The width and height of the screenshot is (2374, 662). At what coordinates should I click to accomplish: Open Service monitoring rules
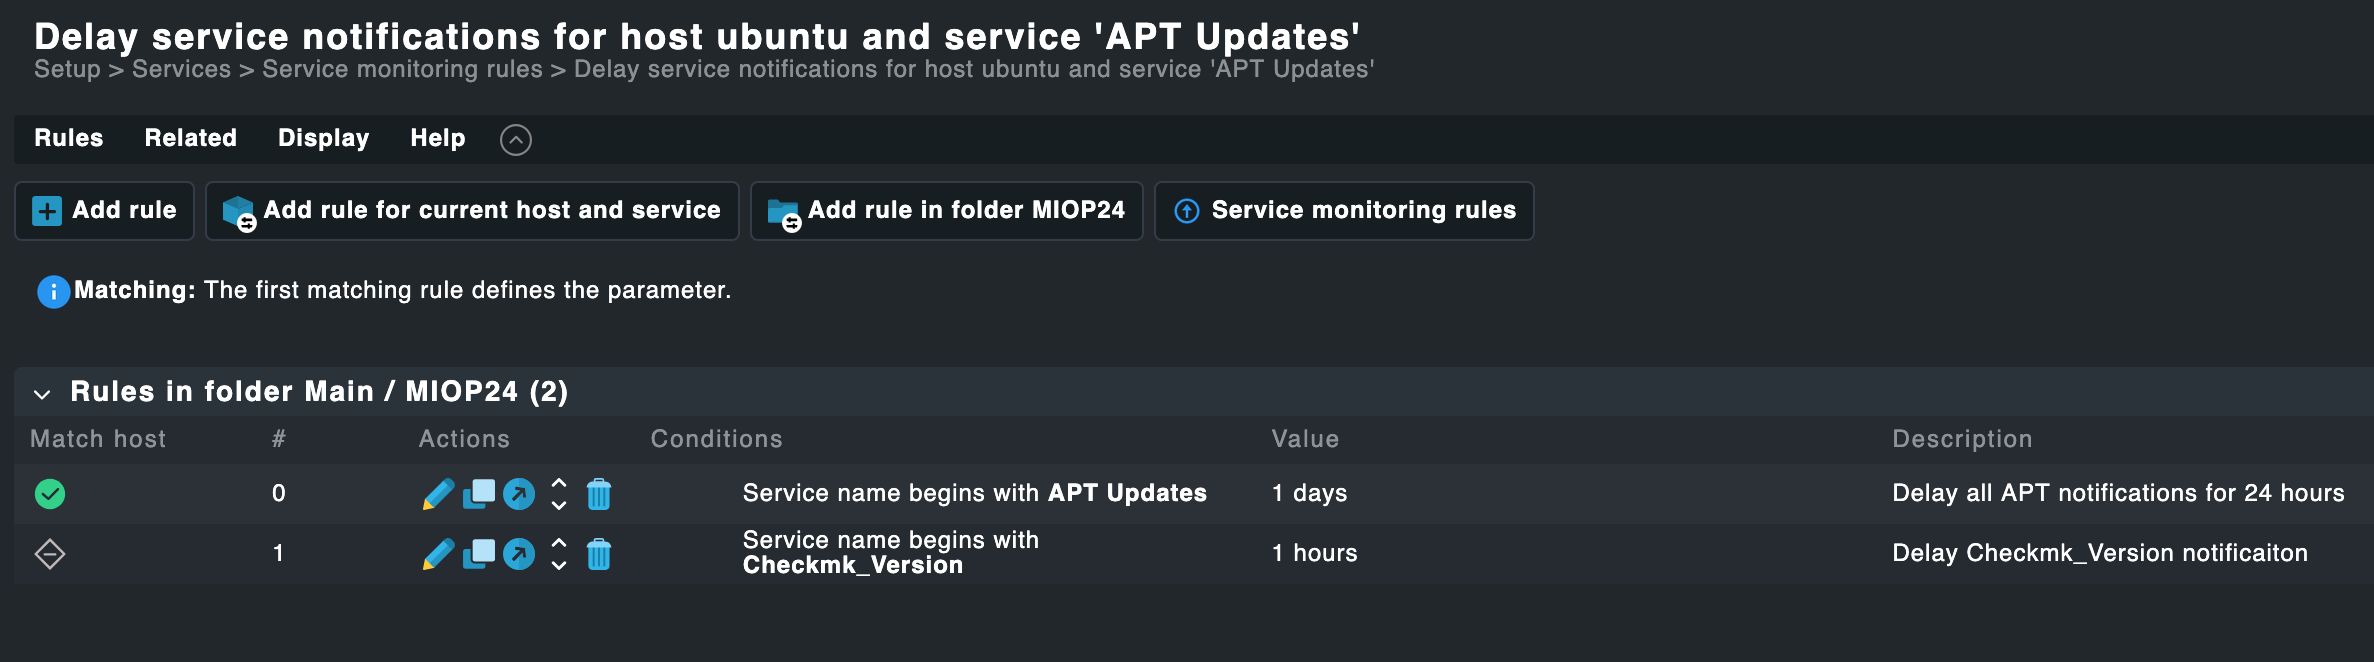pos(1343,210)
